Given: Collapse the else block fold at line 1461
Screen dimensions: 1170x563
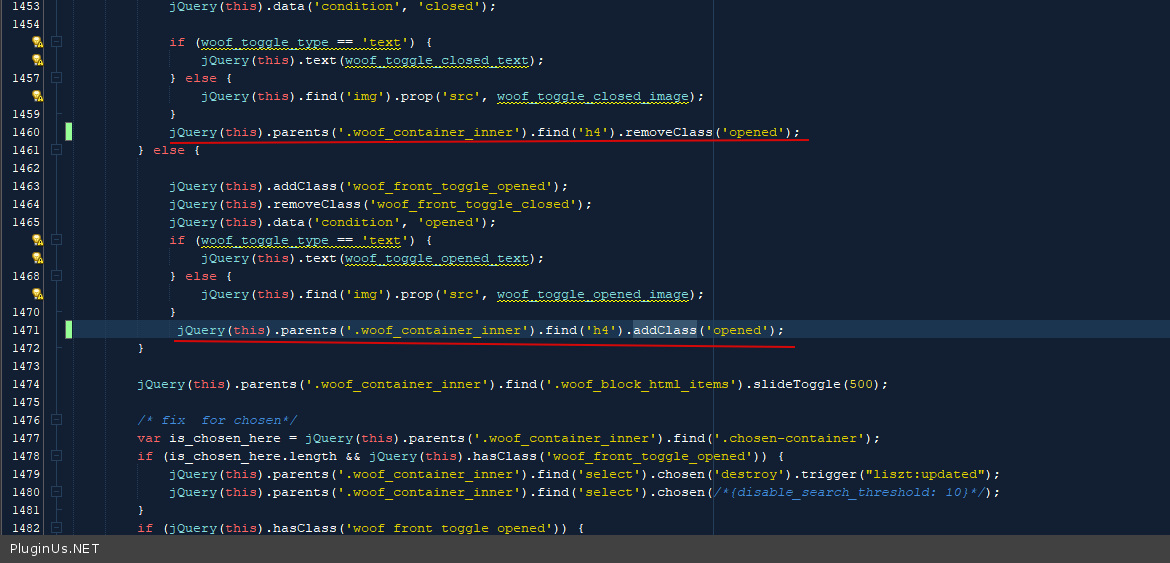Looking at the screenshot, I should [x=56, y=150].
